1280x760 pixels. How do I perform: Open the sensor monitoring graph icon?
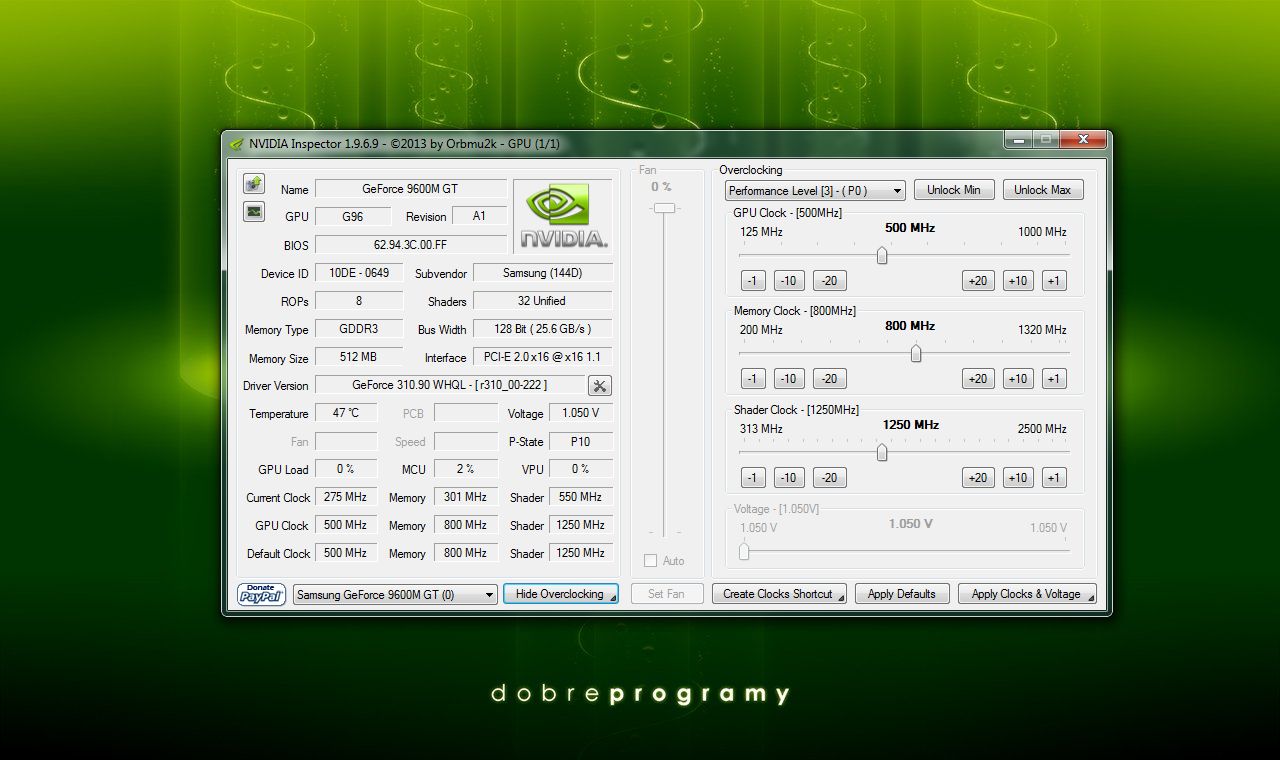pos(254,211)
